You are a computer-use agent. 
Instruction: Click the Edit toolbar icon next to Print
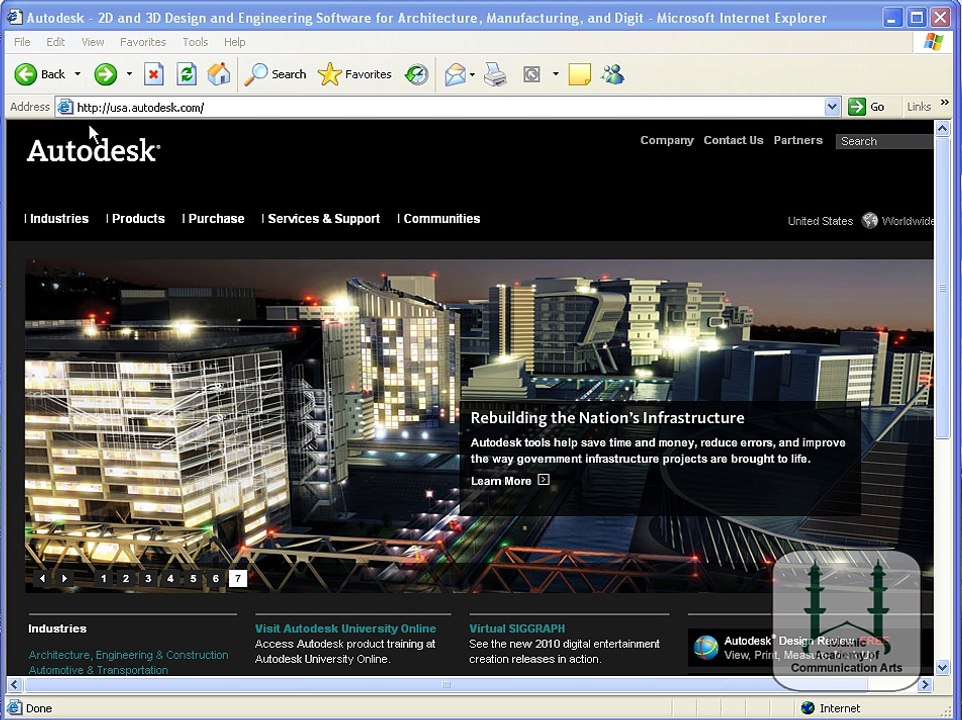click(x=532, y=74)
